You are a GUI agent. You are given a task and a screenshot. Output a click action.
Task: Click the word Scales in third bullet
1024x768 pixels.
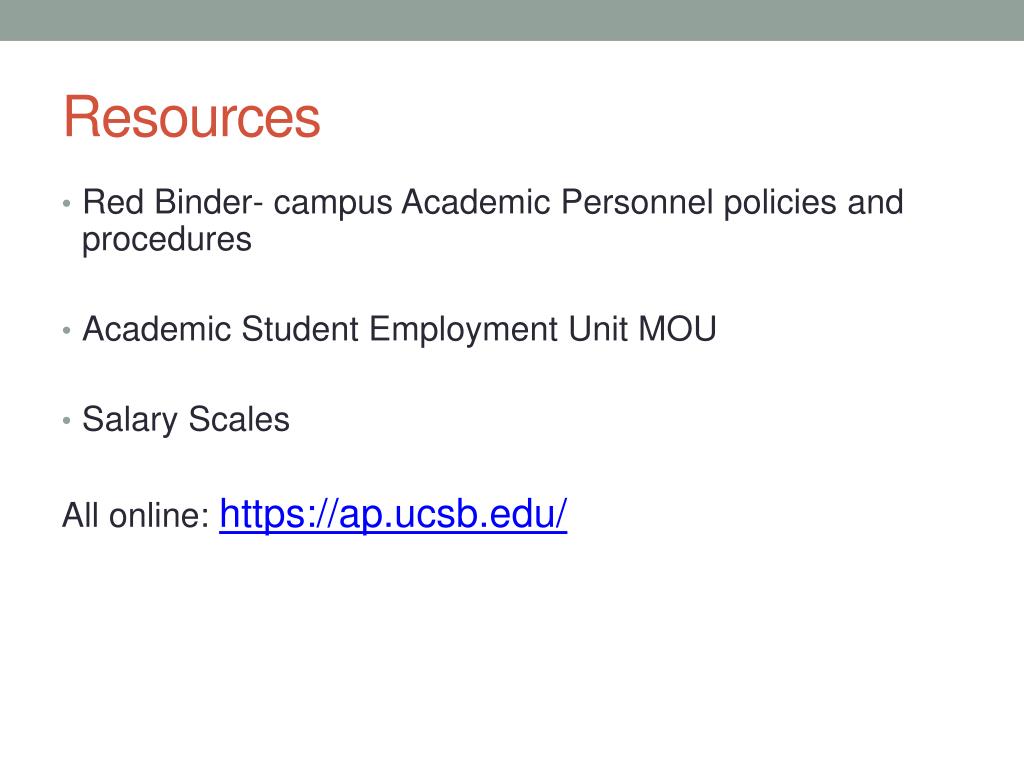coord(239,419)
